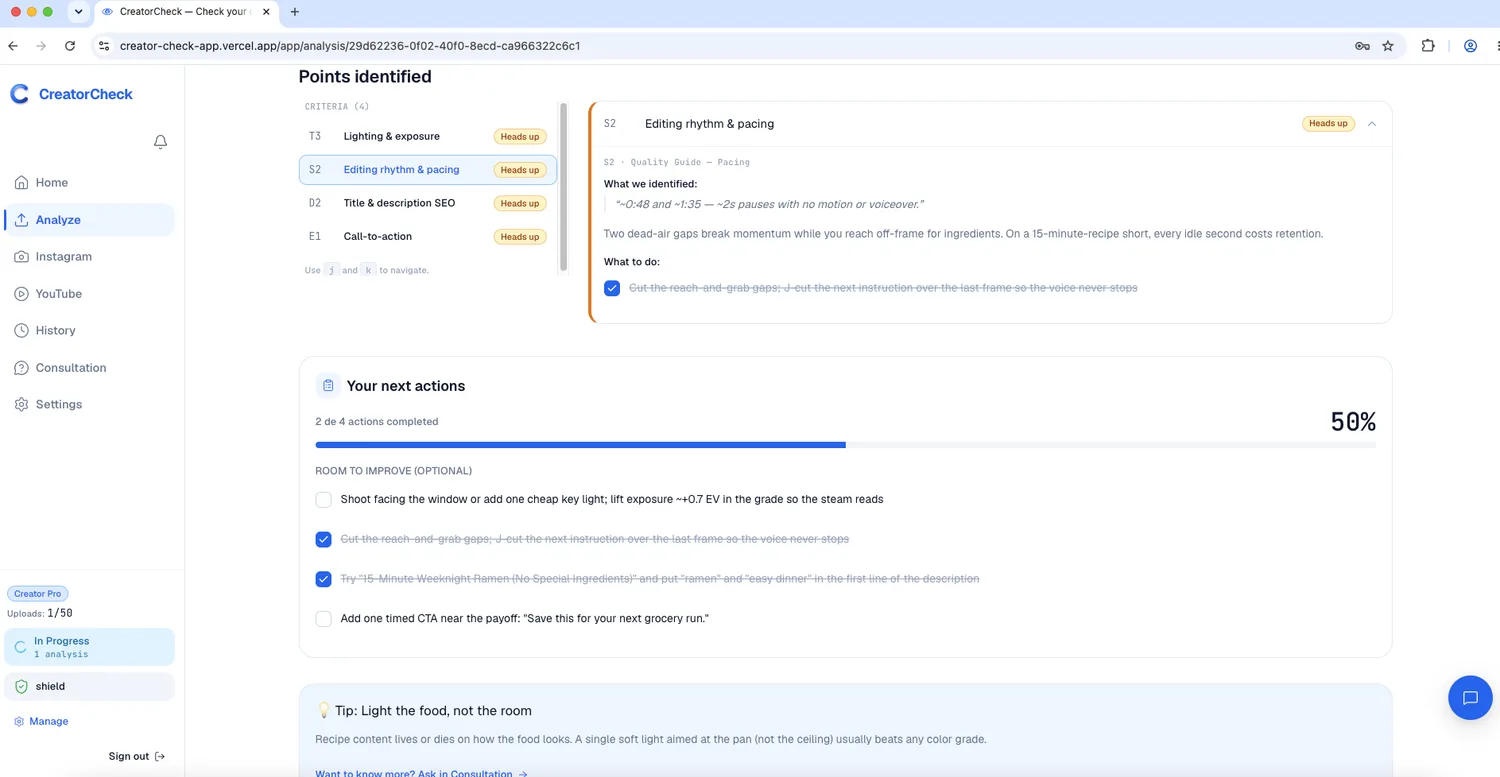The image size is (1500, 777).
Task: Check the Shoot facing the window action
Action: [323, 499]
